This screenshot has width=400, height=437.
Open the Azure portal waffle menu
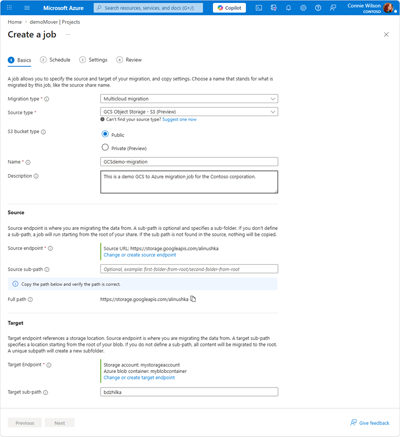pos(9,8)
